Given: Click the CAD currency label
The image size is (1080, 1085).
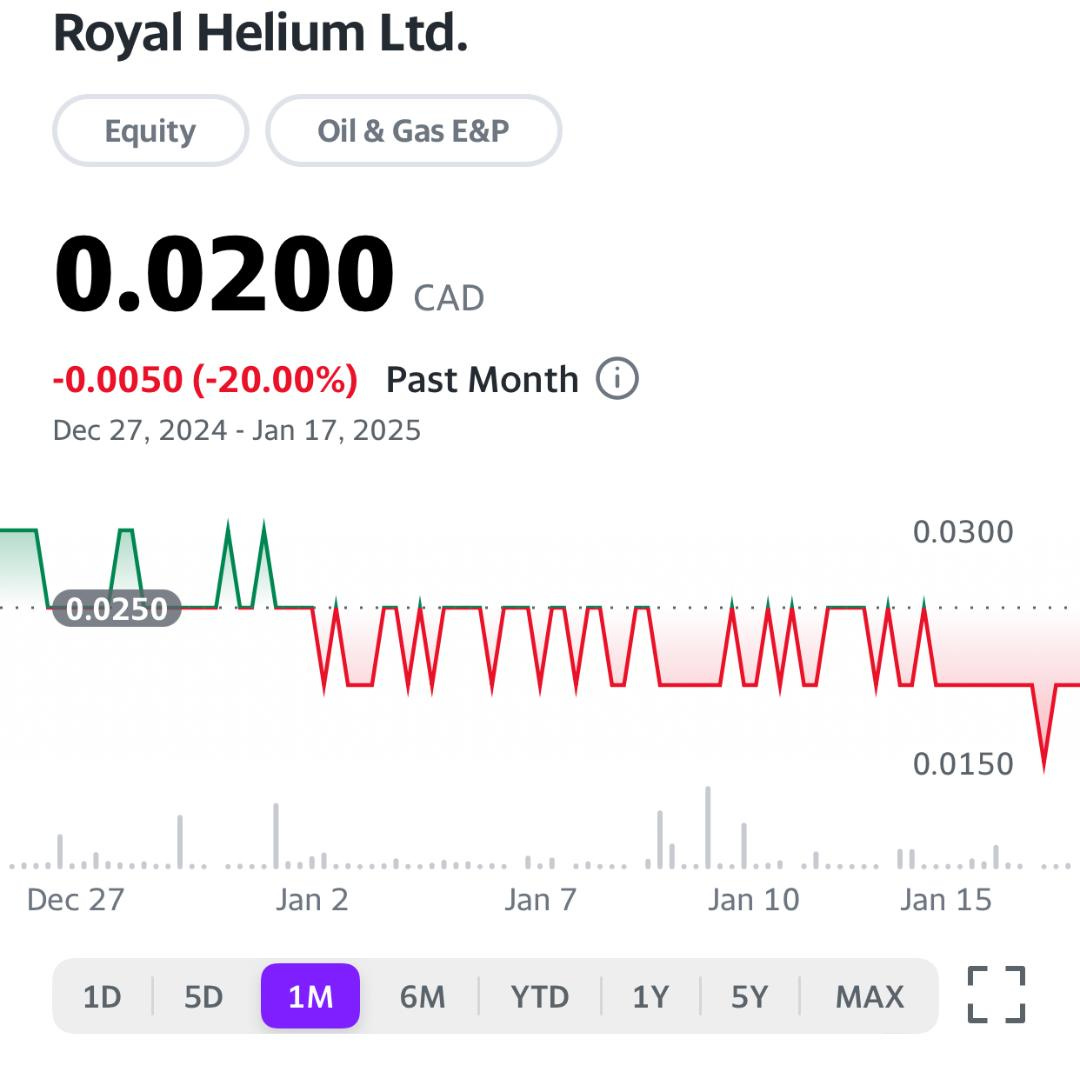Looking at the screenshot, I should (x=449, y=298).
